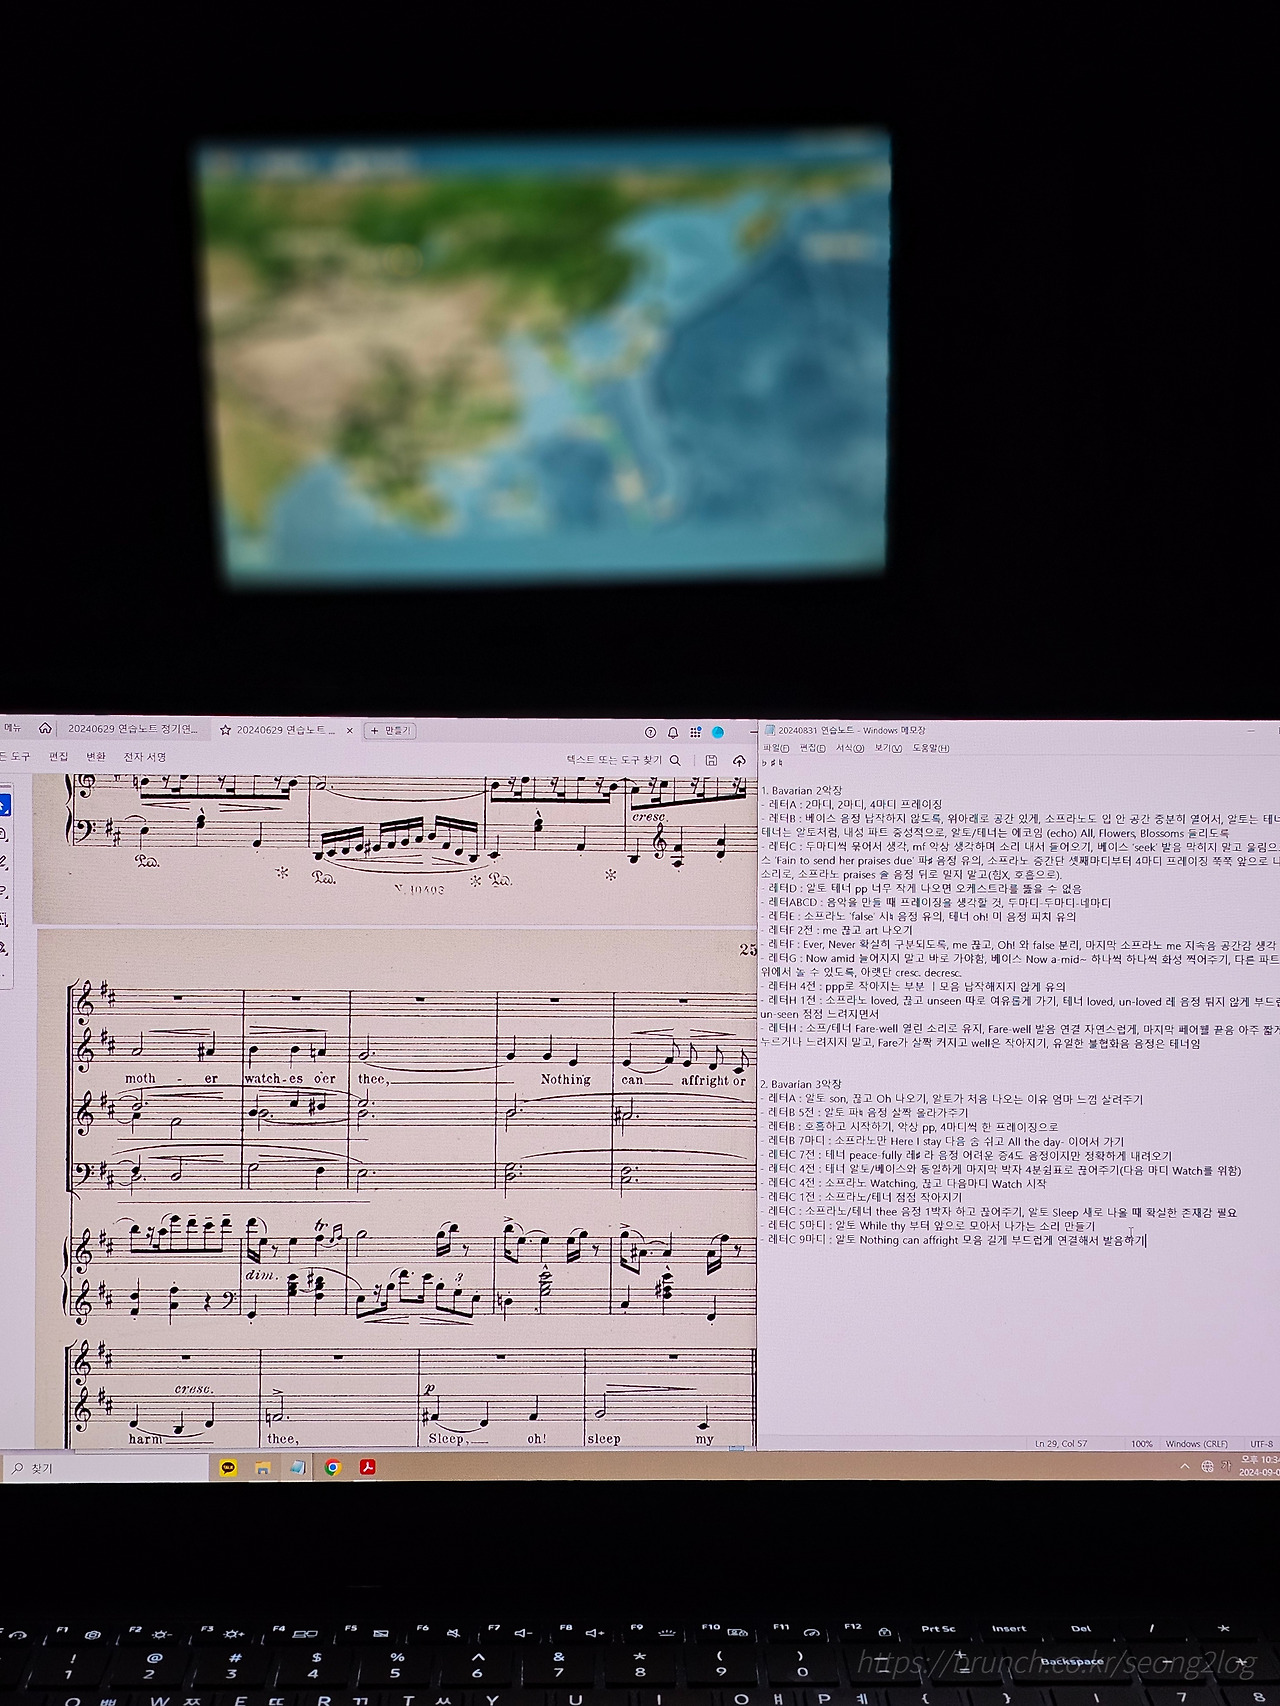Open the Acrobat 변환 toolbar tab

click(96, 757)
